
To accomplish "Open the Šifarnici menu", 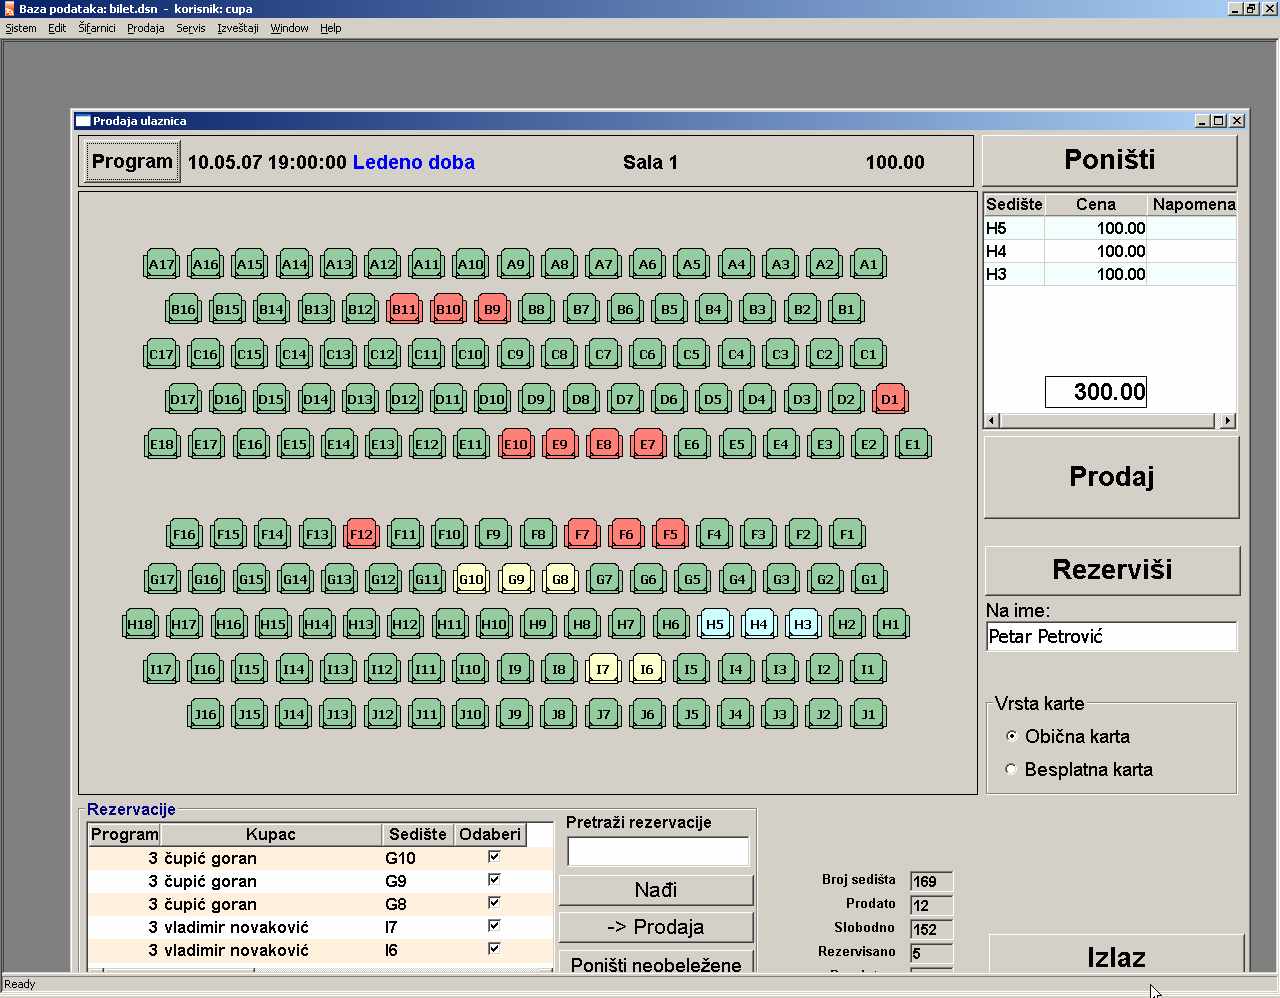I will pos(97,28).
